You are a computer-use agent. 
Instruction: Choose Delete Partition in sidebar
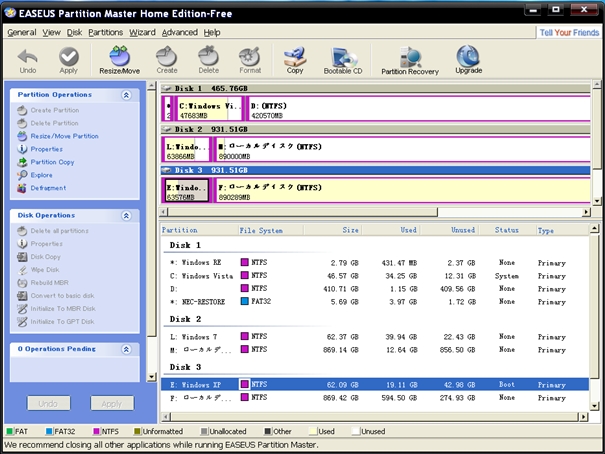pyautogui.click(x=54, y=123)
